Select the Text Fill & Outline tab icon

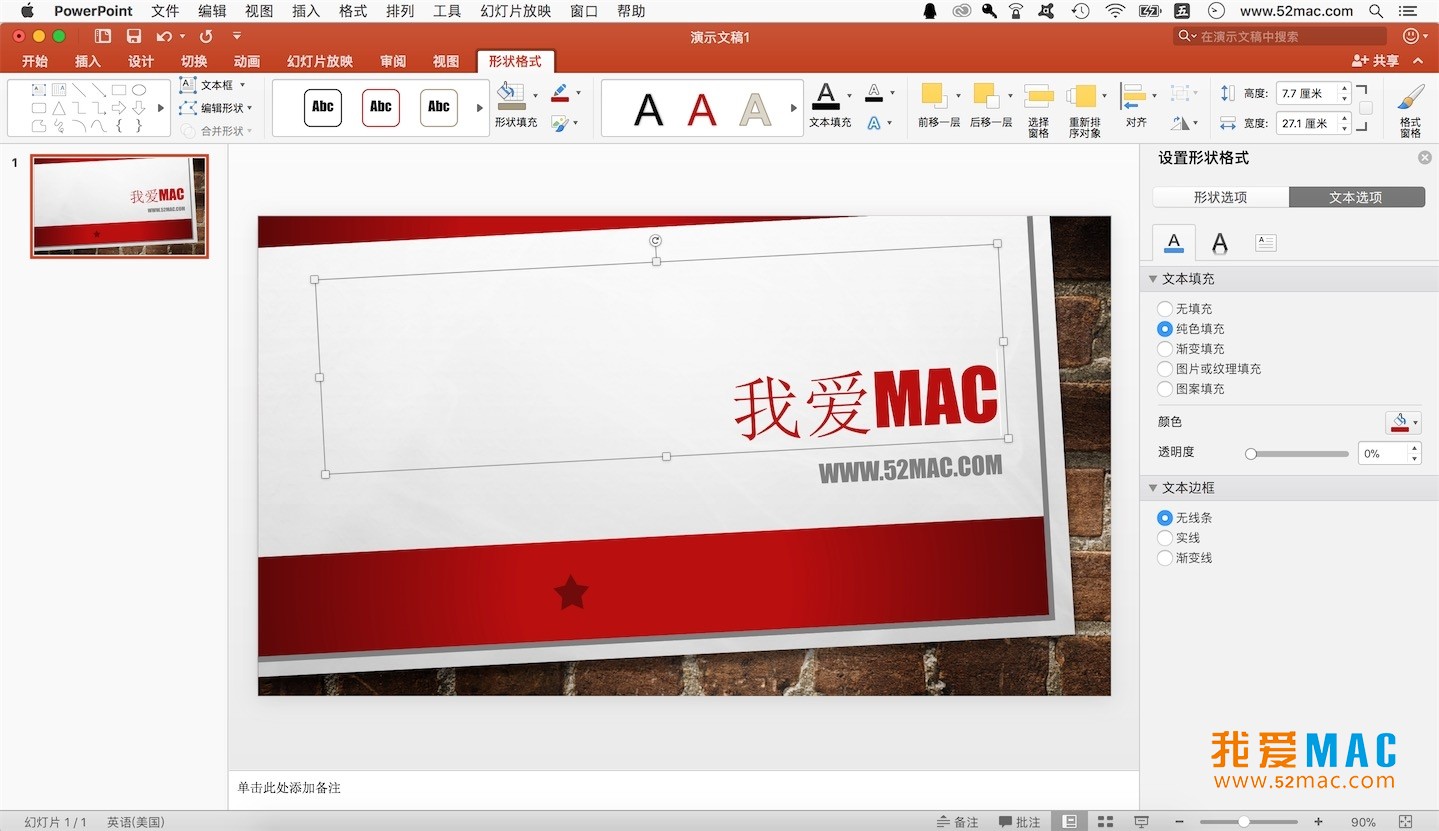[1174, 242]
